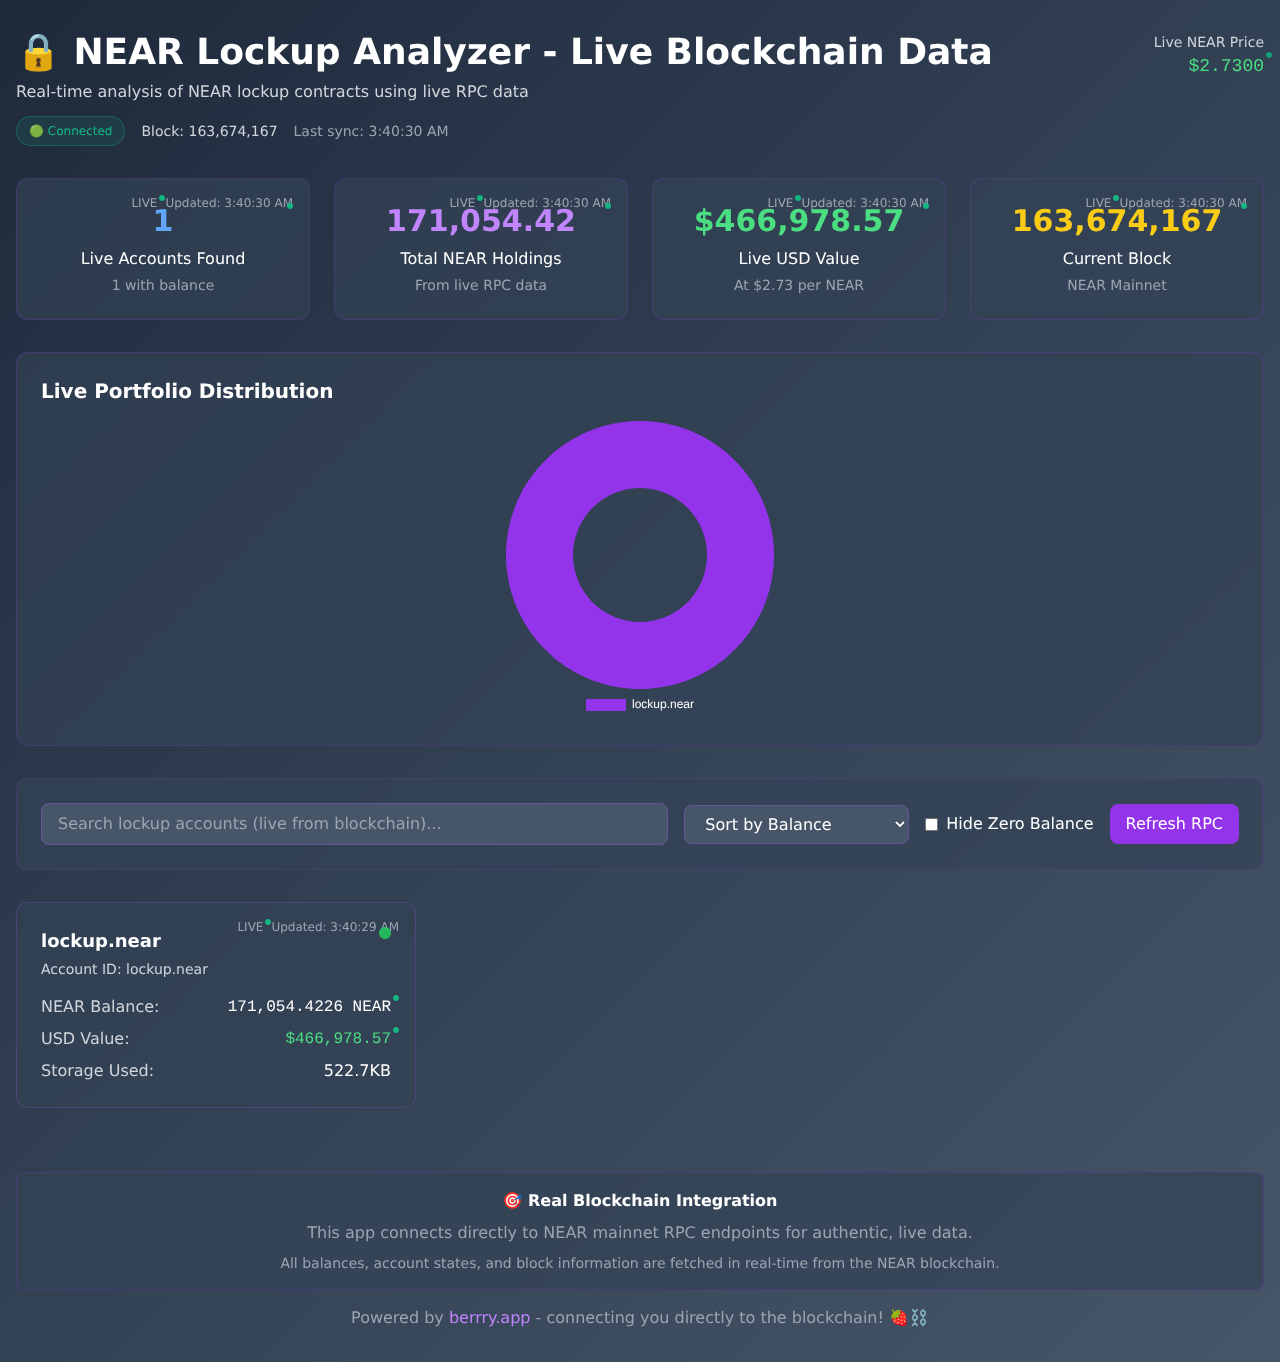The width and height of the screenshot is (1280, 1362).
Task: Click the green Connected status indicator
Action: (x=70, y=131)
